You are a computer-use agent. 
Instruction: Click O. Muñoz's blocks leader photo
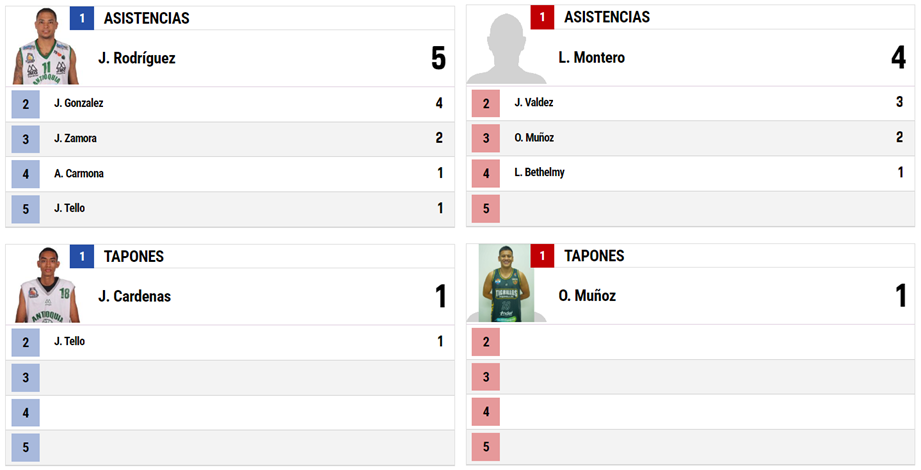coord(506,283)
